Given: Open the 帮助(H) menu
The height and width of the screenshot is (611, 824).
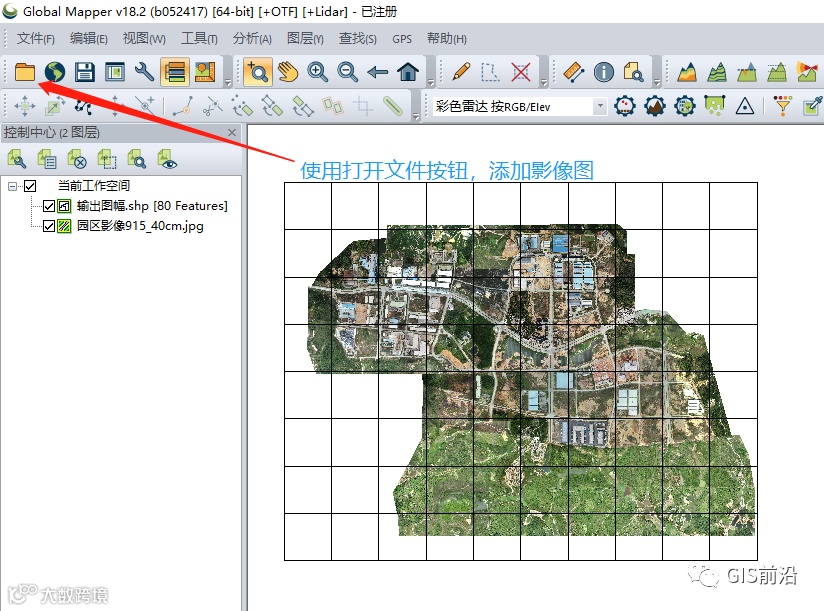Looking at the screenshot, I should 447,38.
